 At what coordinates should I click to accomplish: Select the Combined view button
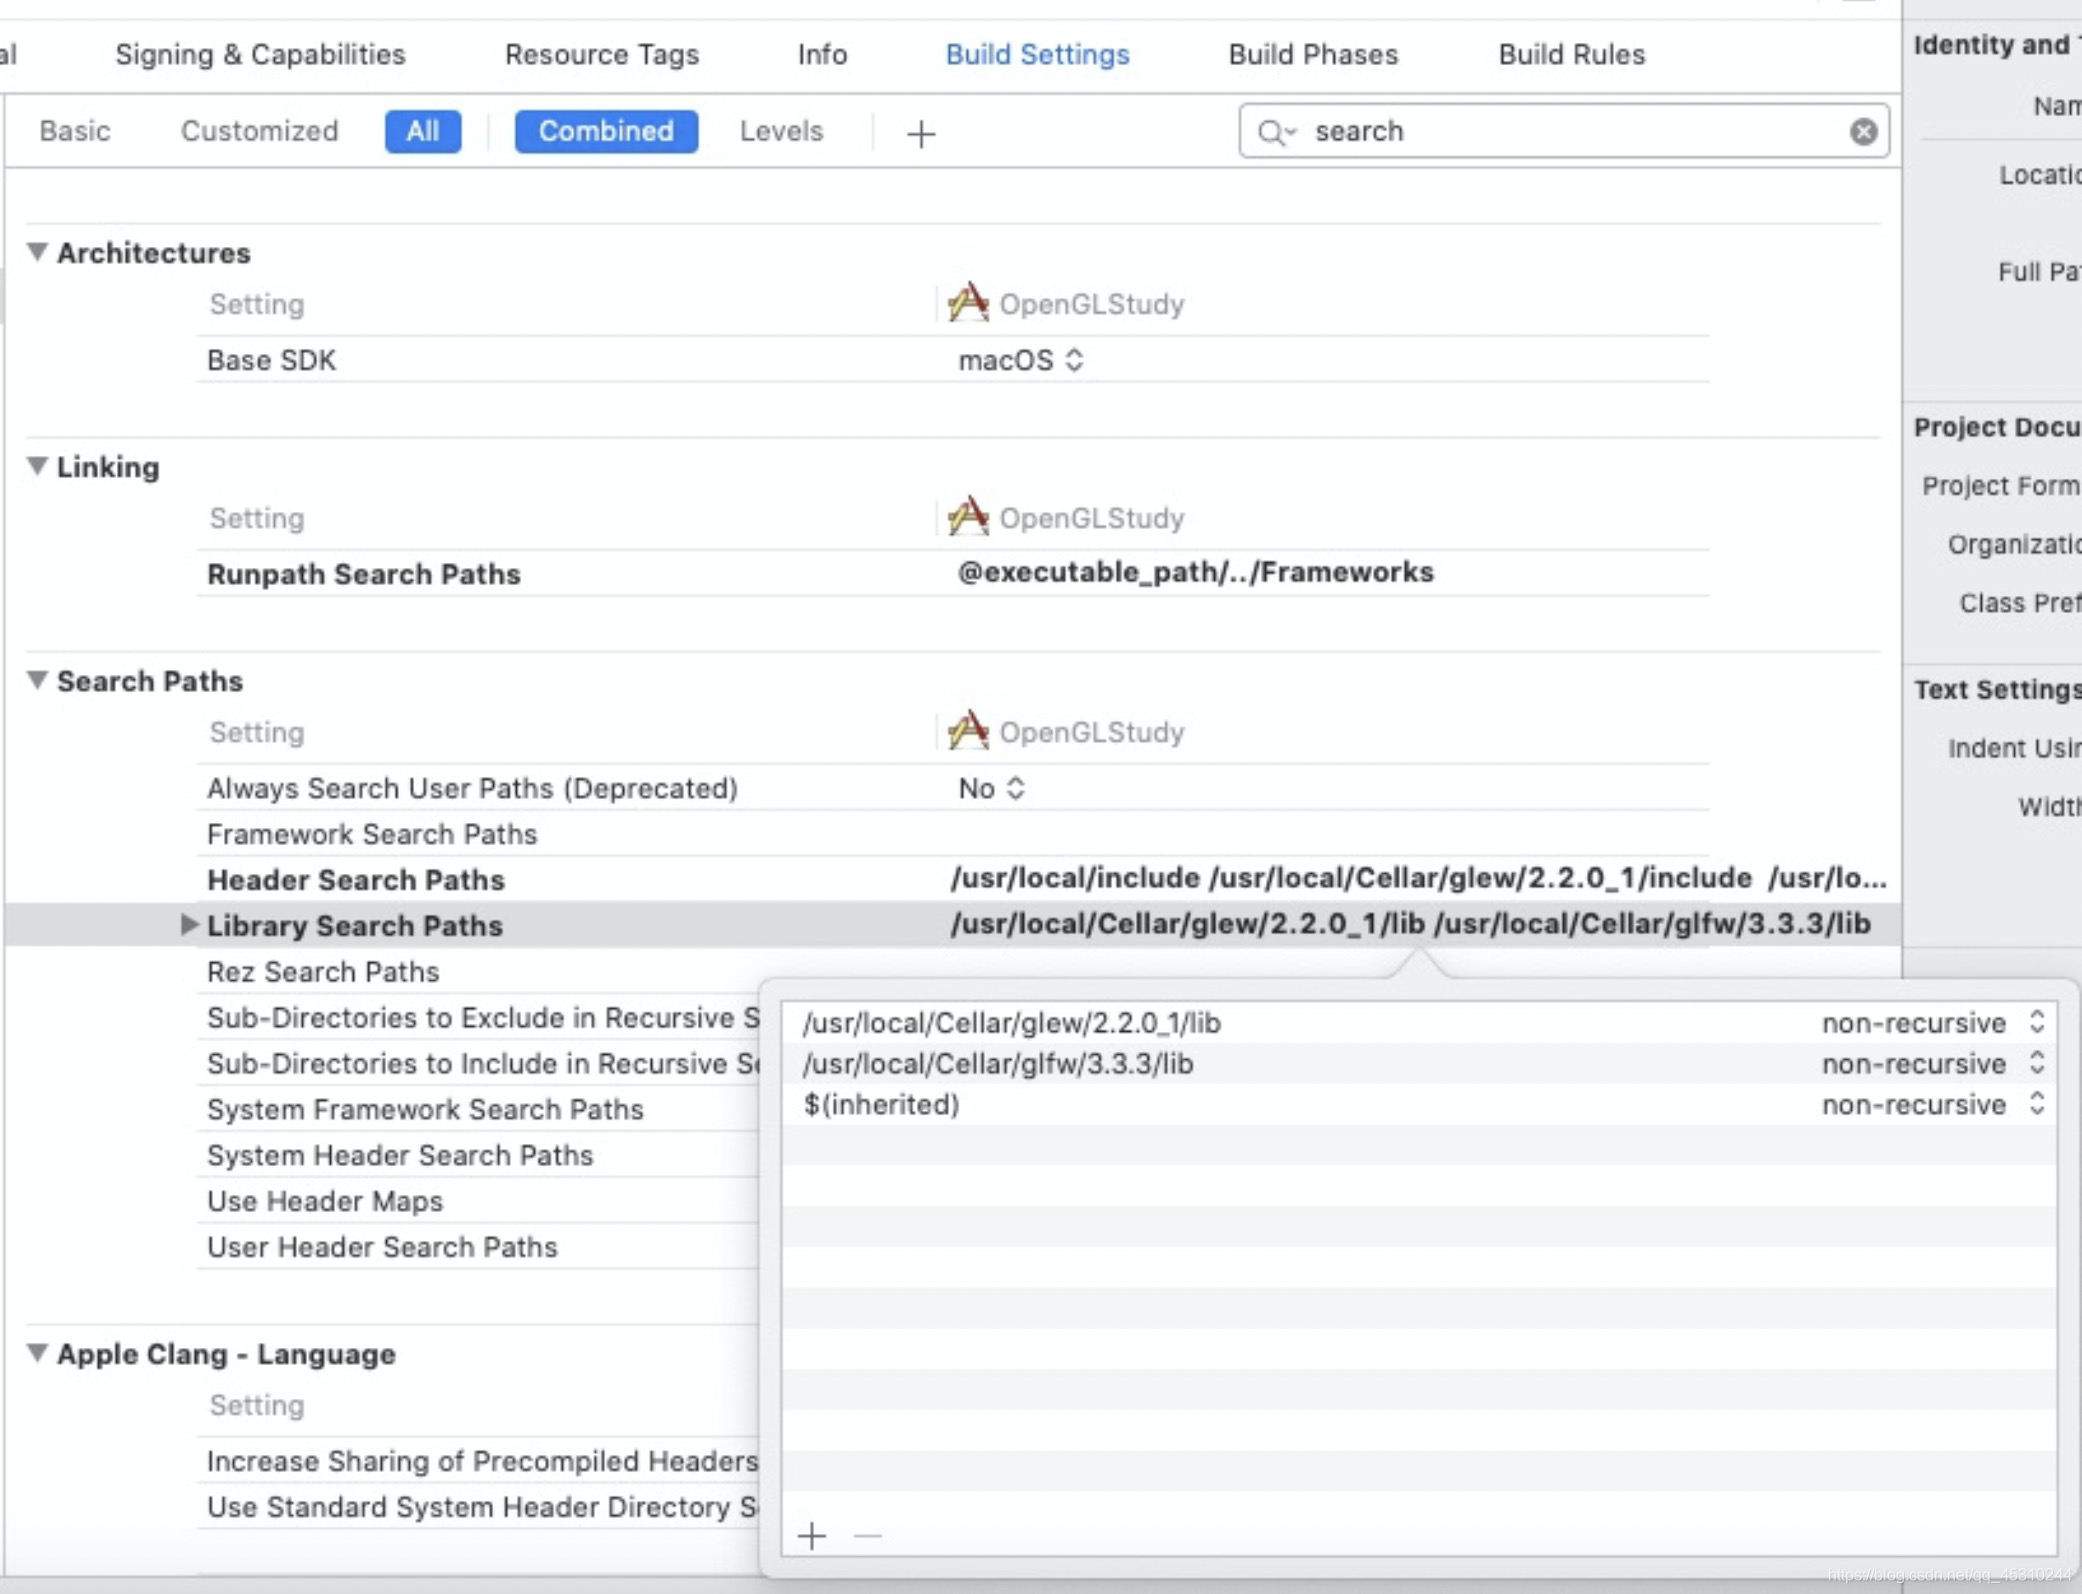click(x=605, y=131)
